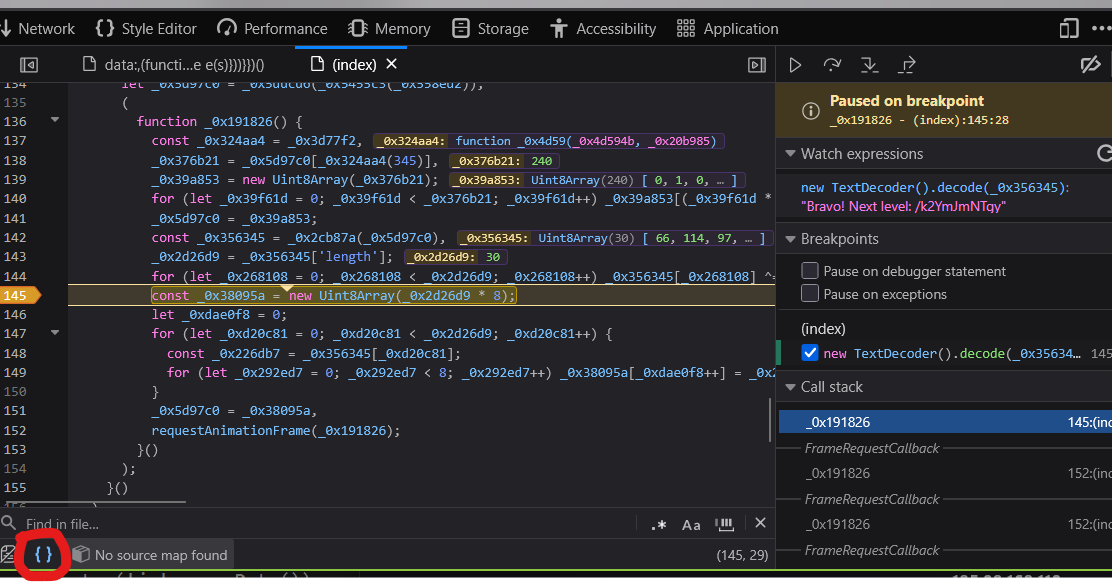Uncheck the TextDecoder breakpoint checkbox
This screenshot has height=582, width=1112.
tap(810, 353)
